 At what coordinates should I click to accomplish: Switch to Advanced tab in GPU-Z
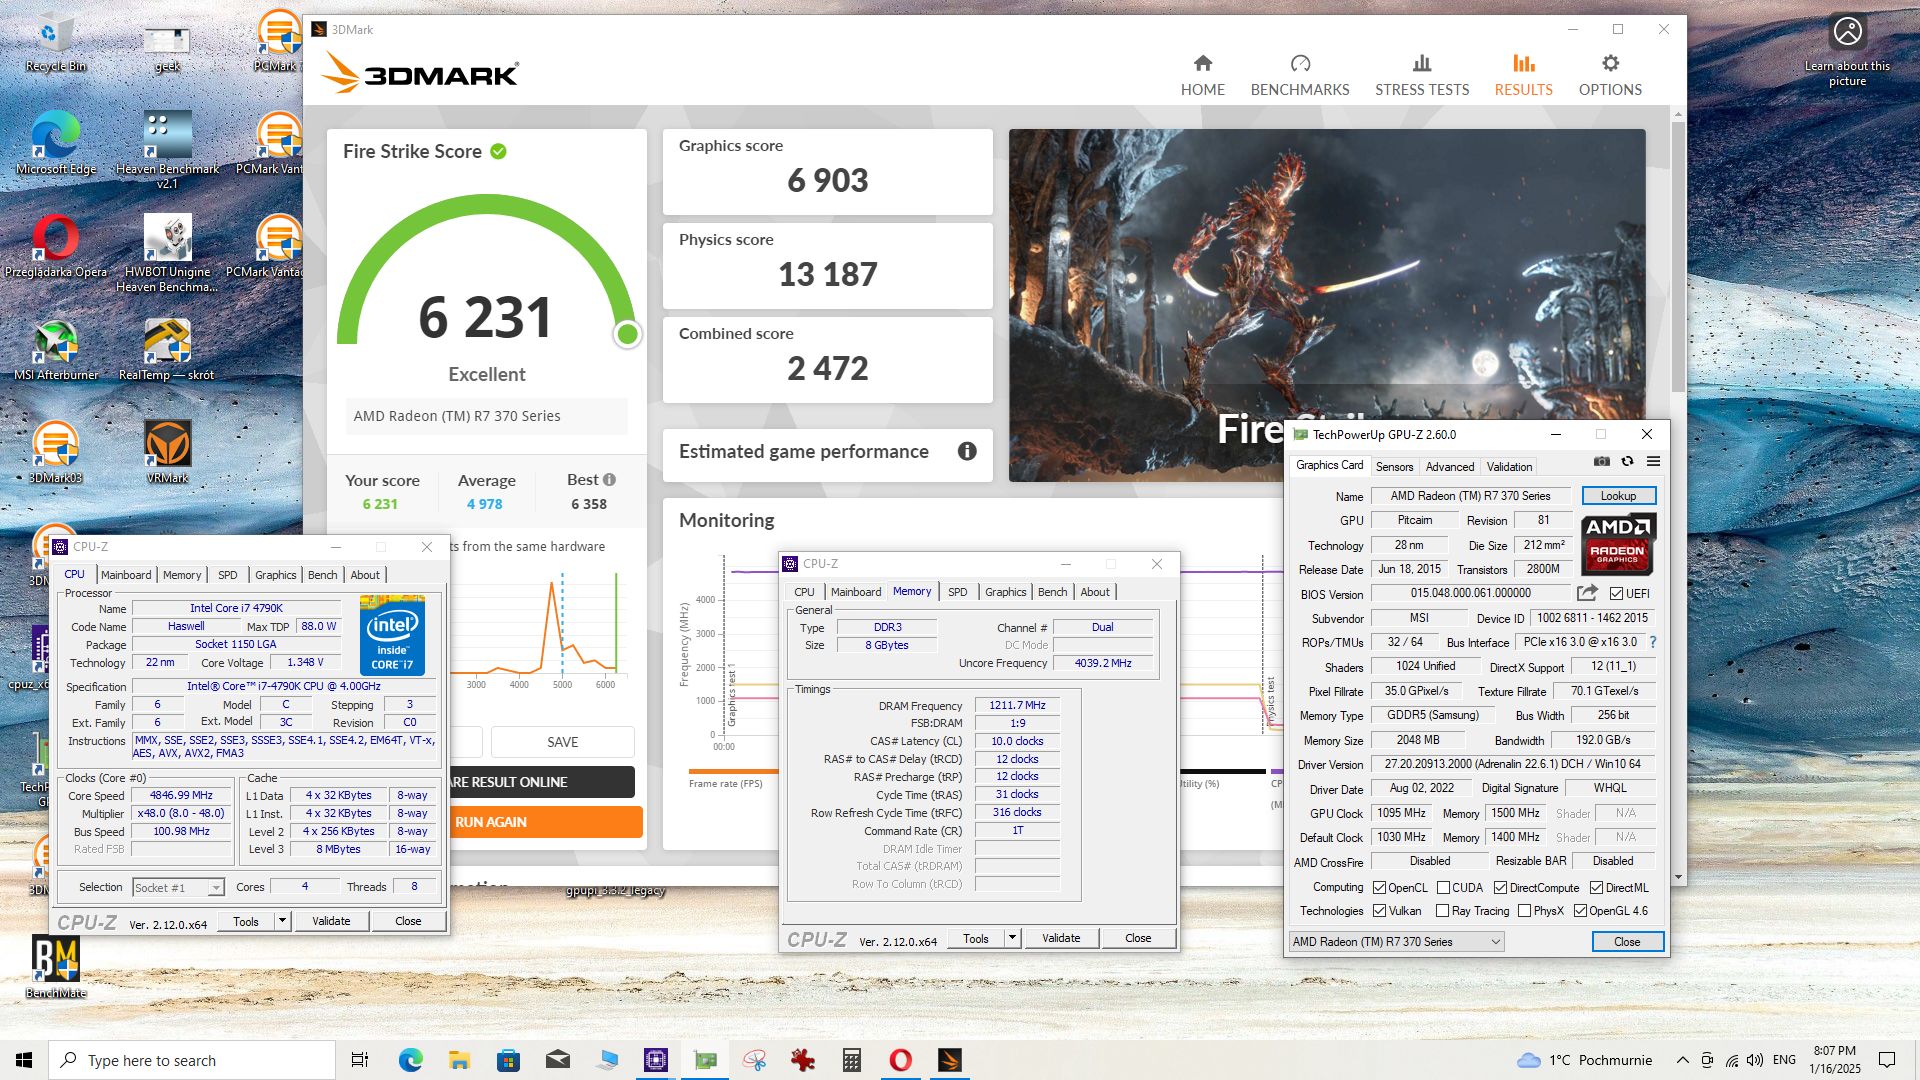pyautogui.click(x=1450, y=466)
